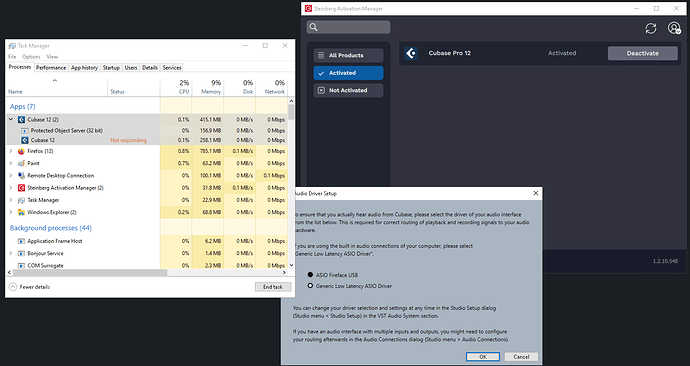The width and height of the screenshot is (690, 366).
Task: Expand the Task Manager process group
Action: pyautogui.click(x=11, y=200)
